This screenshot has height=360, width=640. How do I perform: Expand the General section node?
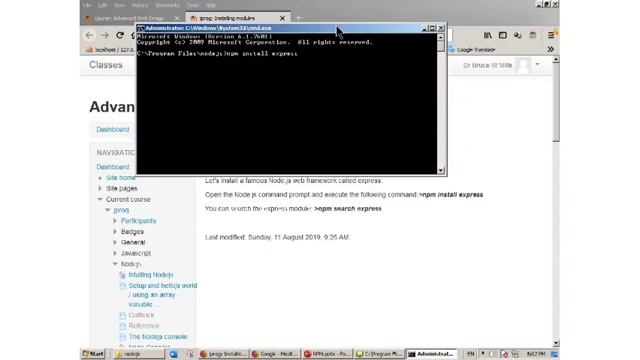pyautogui.click(x=115, y=242)
